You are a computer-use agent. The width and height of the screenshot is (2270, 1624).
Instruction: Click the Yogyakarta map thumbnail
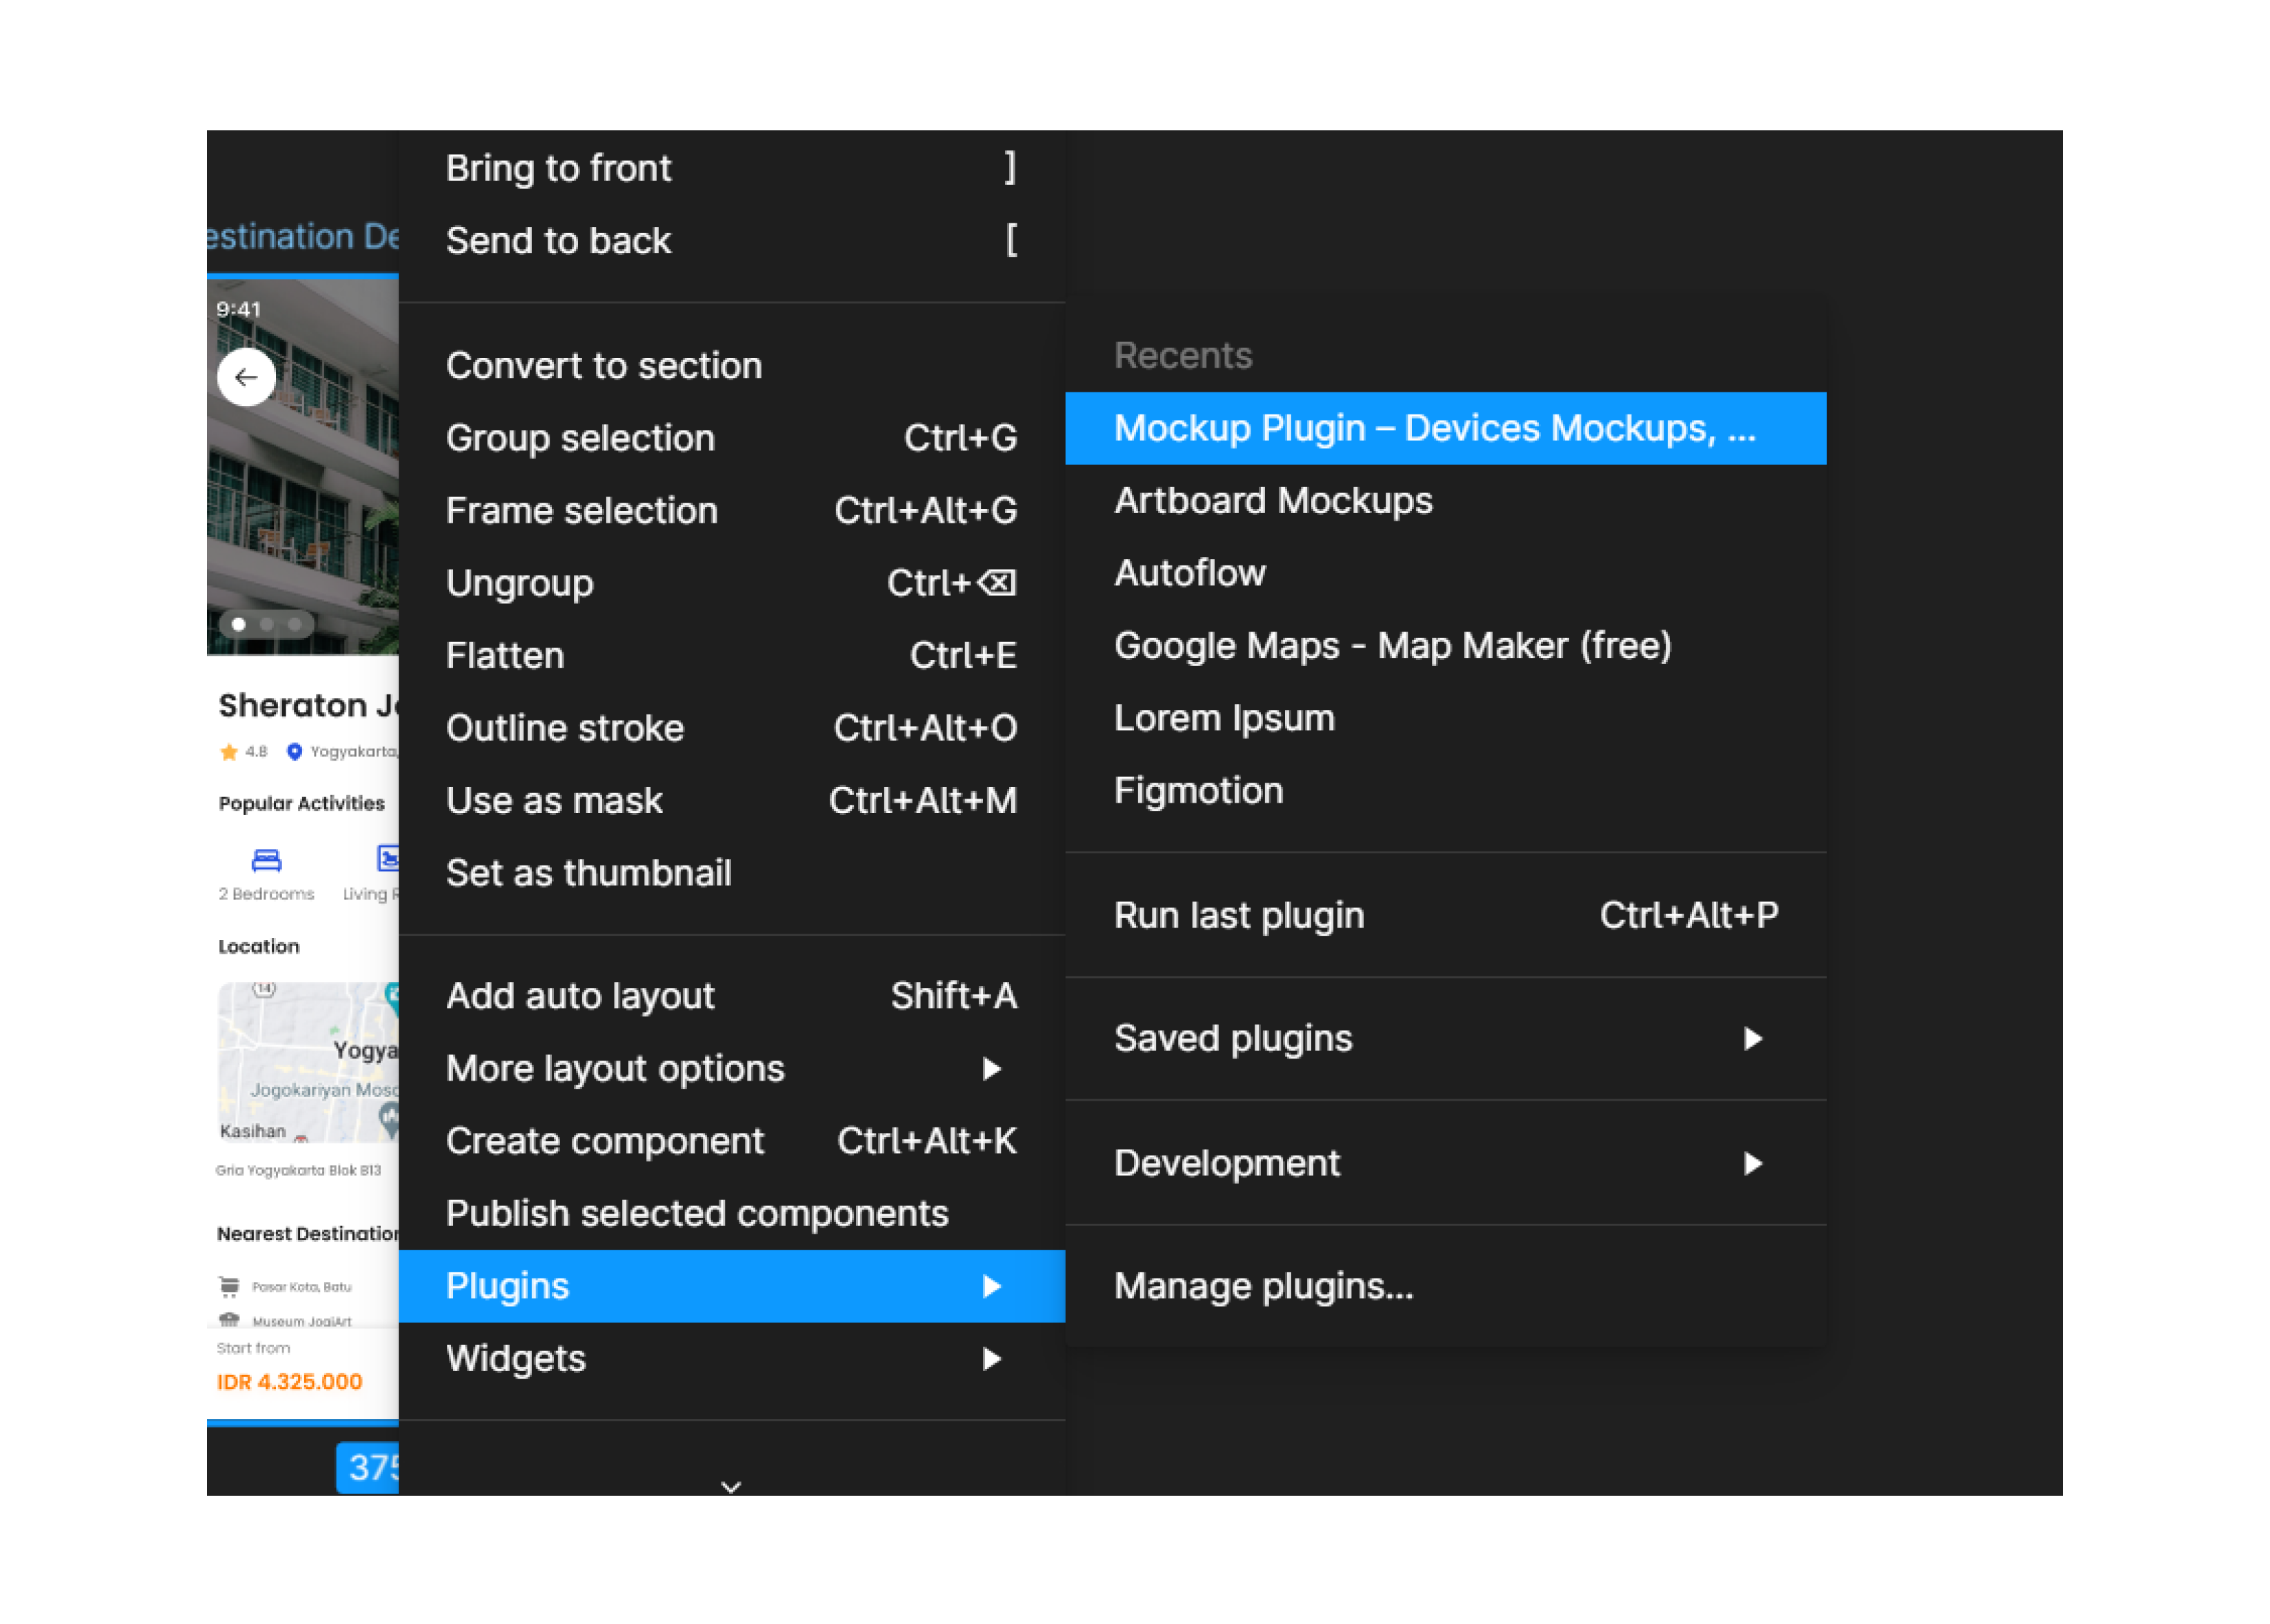(x=308, y=1062)
